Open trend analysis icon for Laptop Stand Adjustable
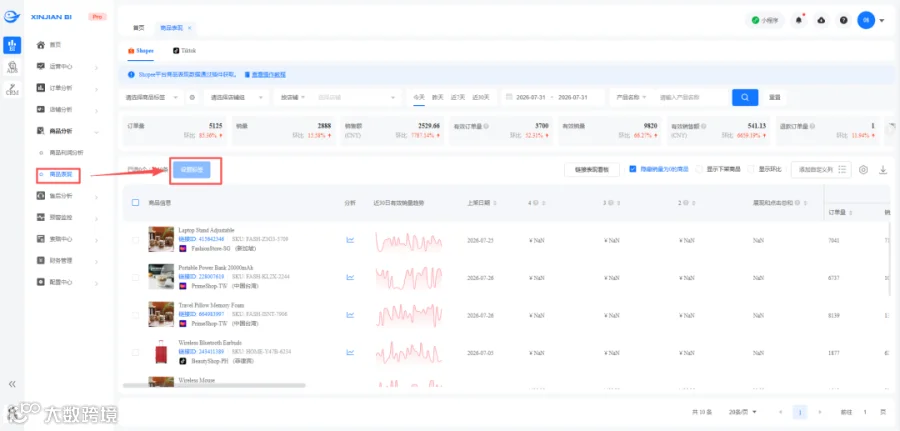The height and width of the screenshot is (431, 900). point(350,240)
